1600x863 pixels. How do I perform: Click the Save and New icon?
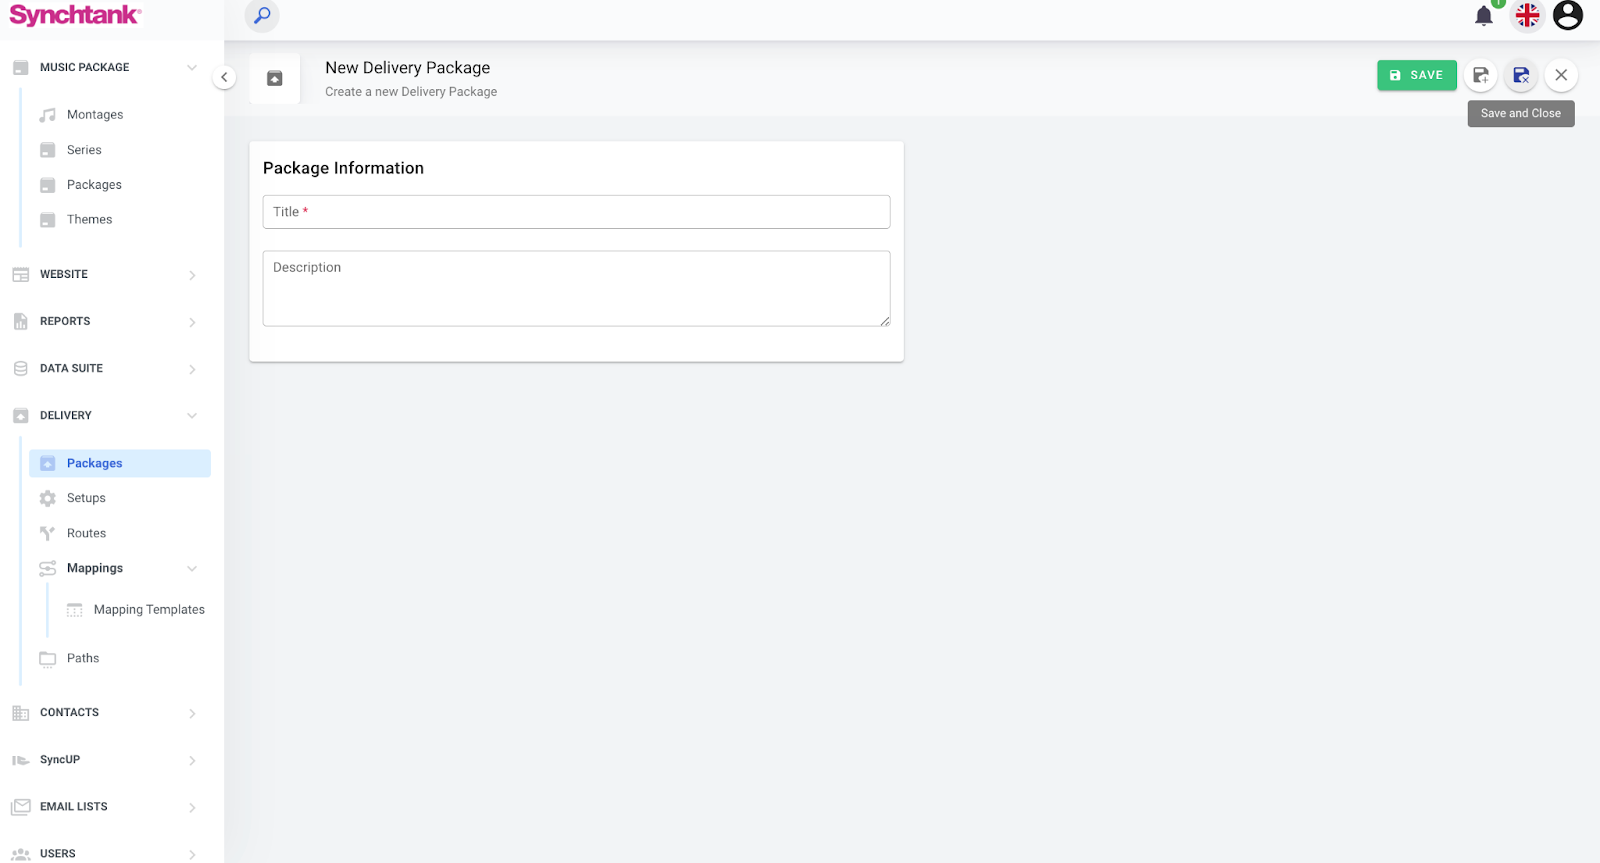pos(1481,75)
